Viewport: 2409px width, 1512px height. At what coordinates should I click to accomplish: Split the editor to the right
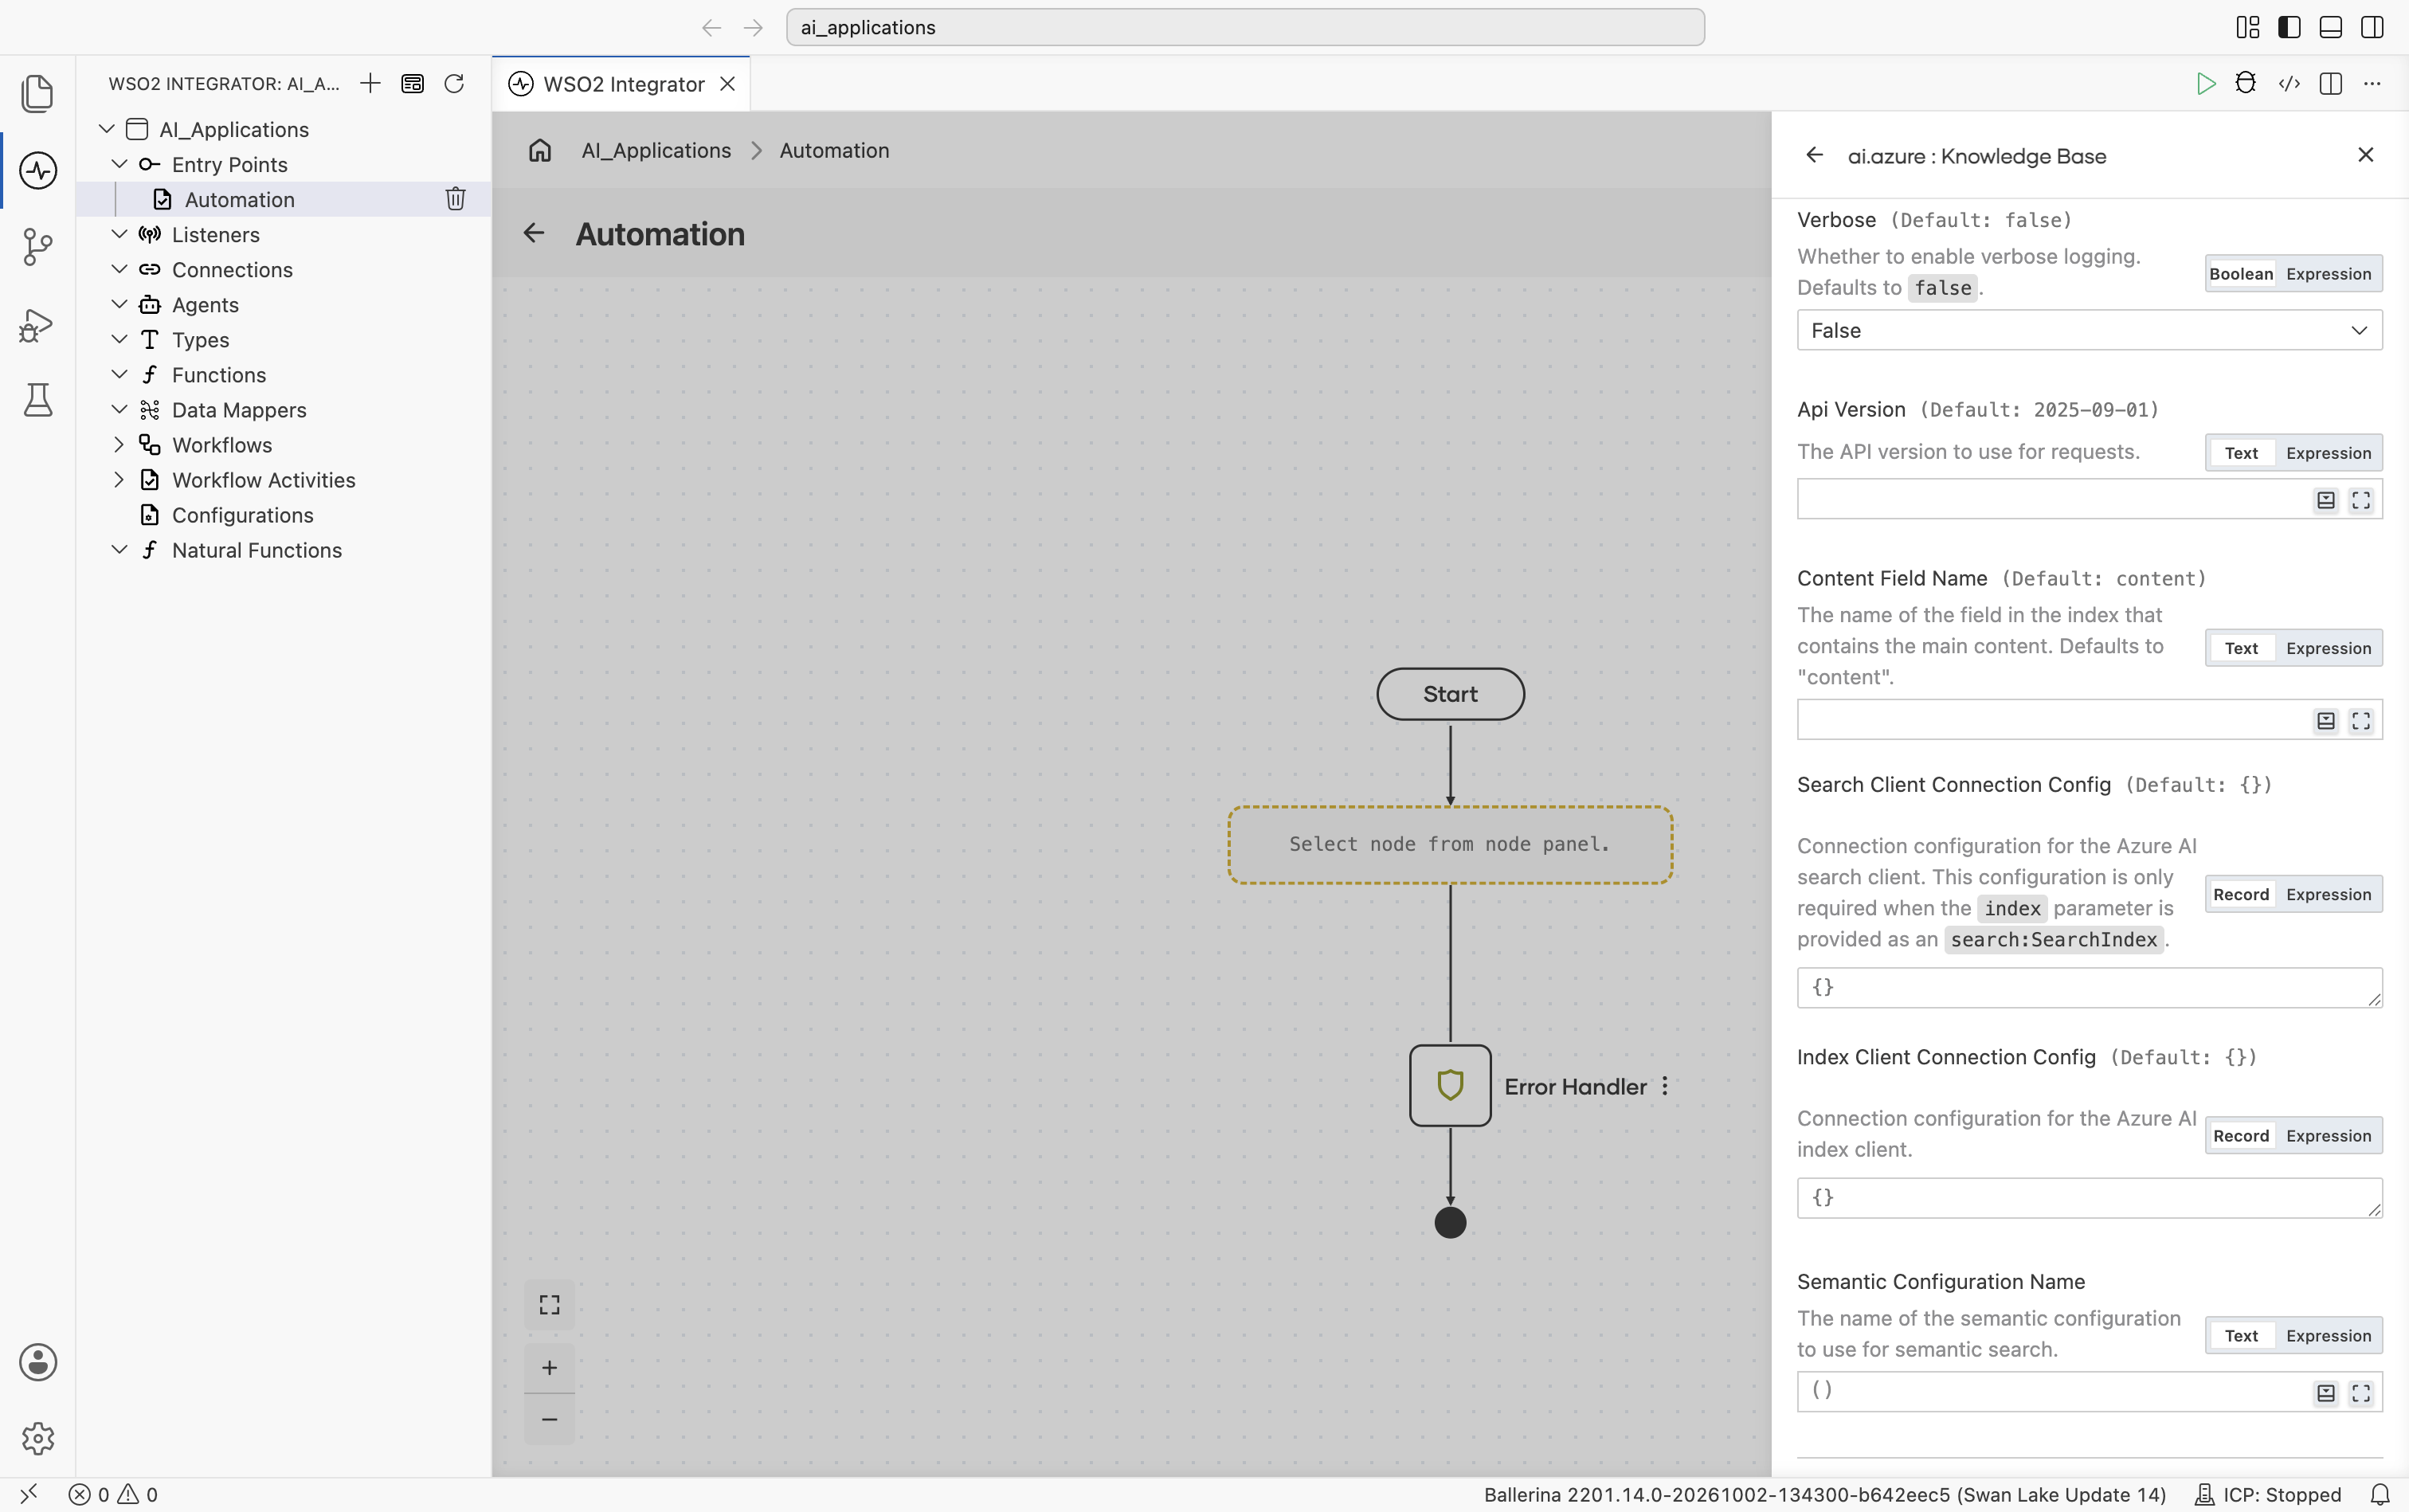coord(2331,84)
